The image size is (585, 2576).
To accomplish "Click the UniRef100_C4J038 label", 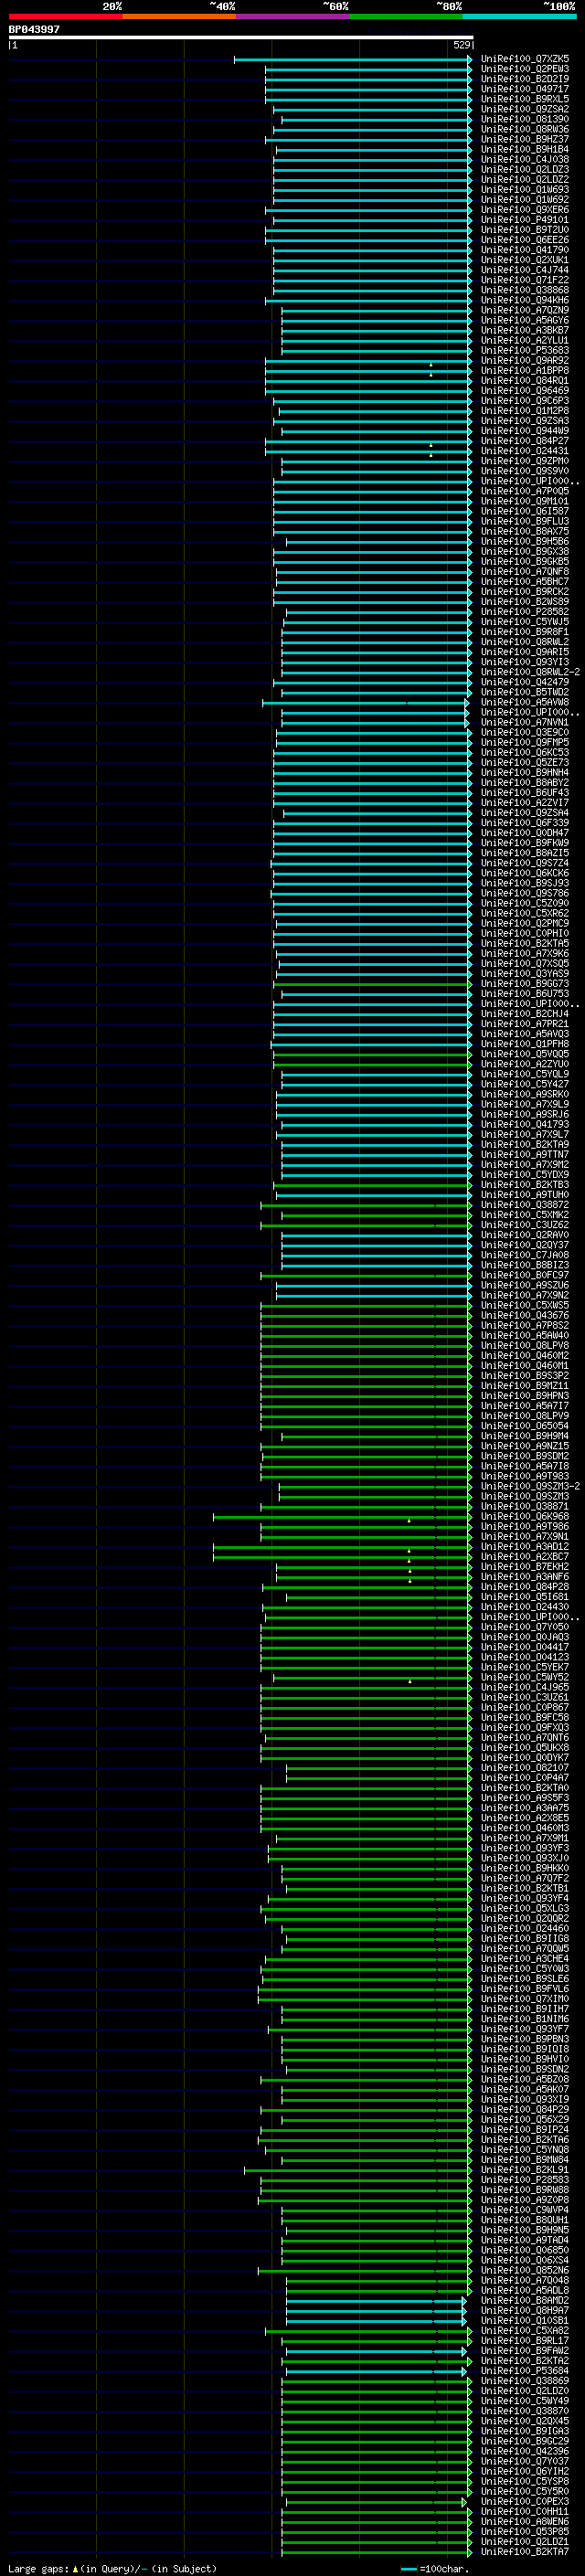I will point(524,159).
